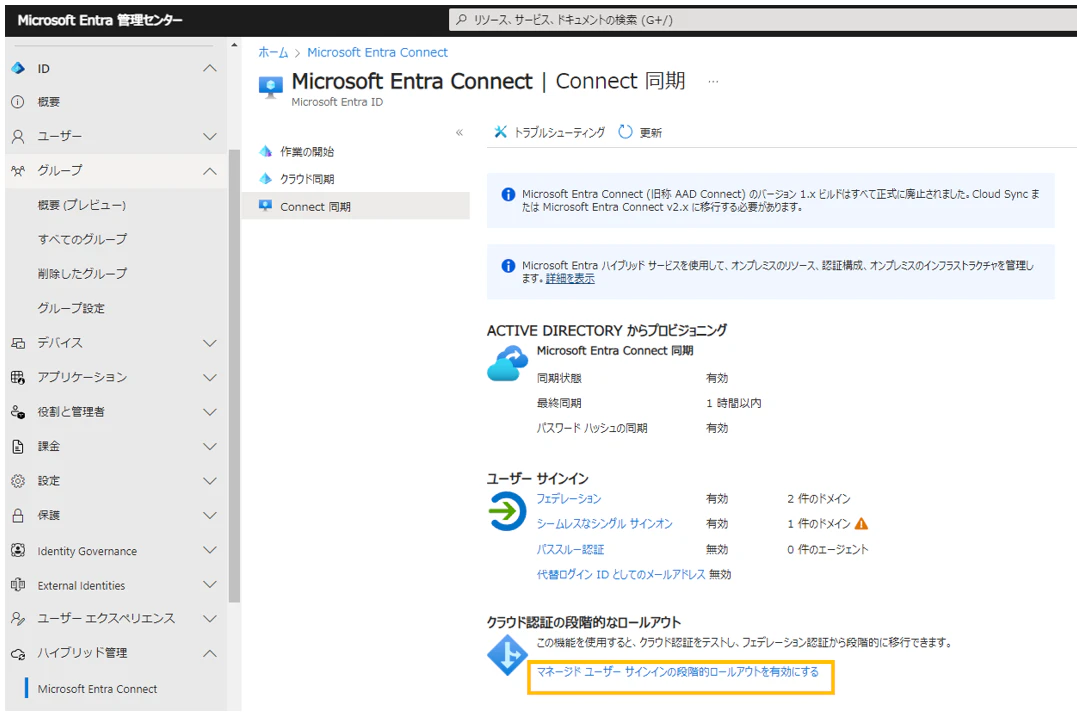Click the sidebar vertical scrollbar
The width and height of the screenshot is (1077, 718).
[x=234, y=376]
